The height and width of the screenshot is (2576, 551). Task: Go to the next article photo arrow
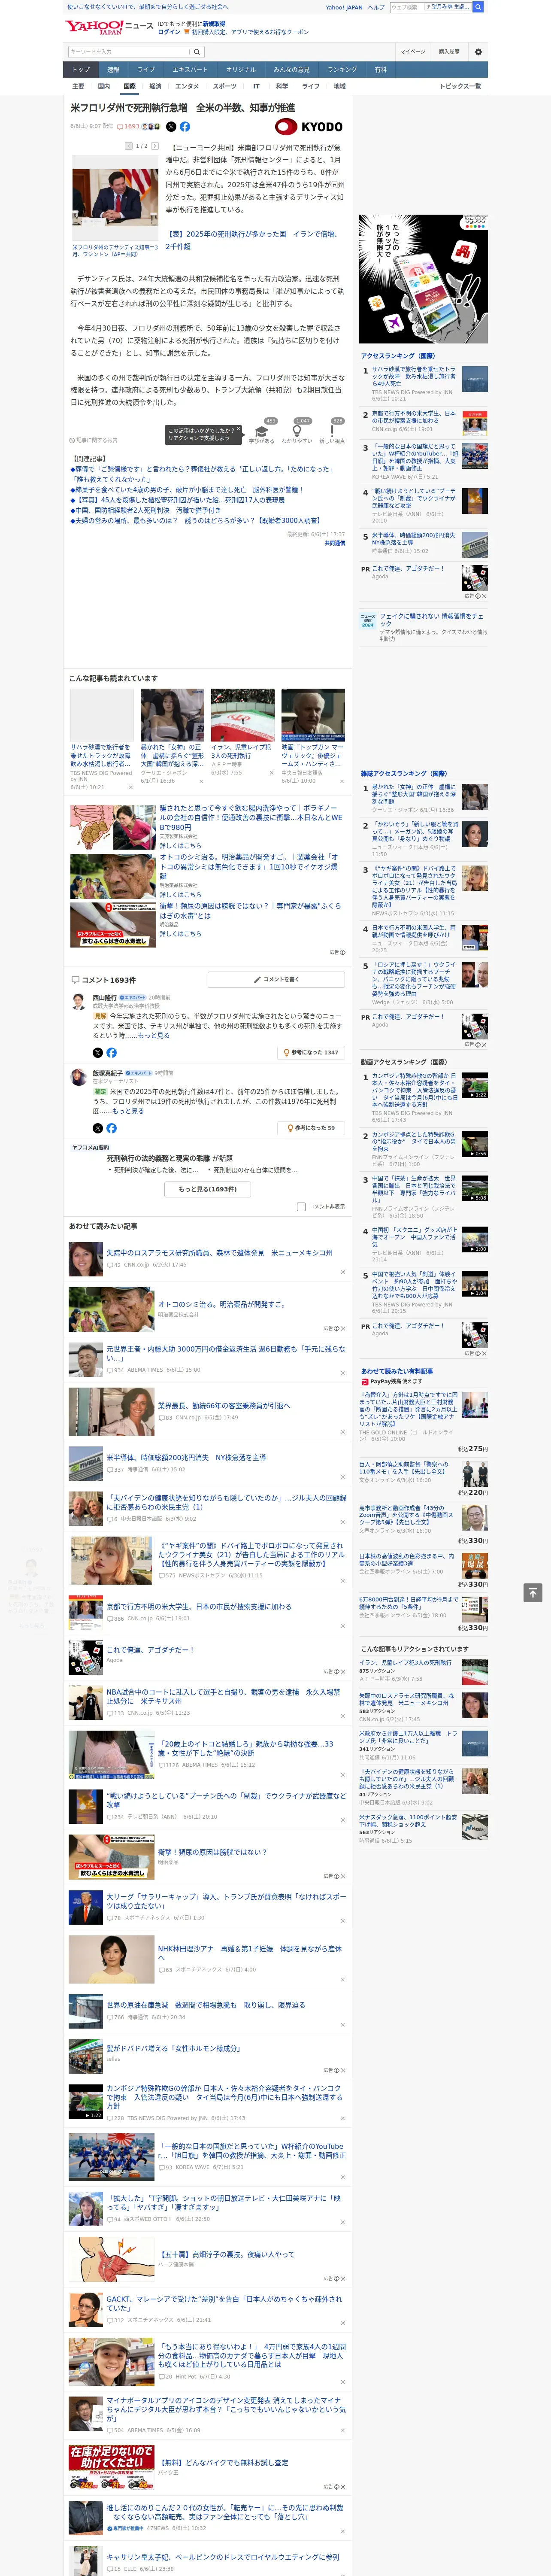[x=155, y=146]
